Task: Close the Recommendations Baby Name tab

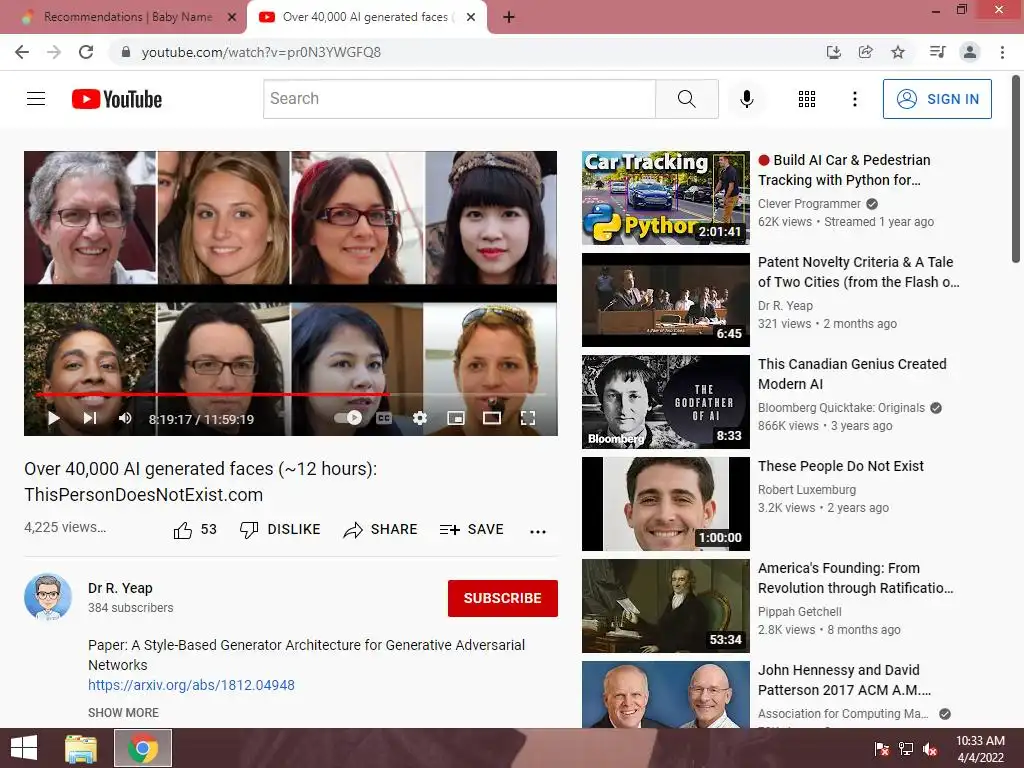Action: tap(232, 18)
